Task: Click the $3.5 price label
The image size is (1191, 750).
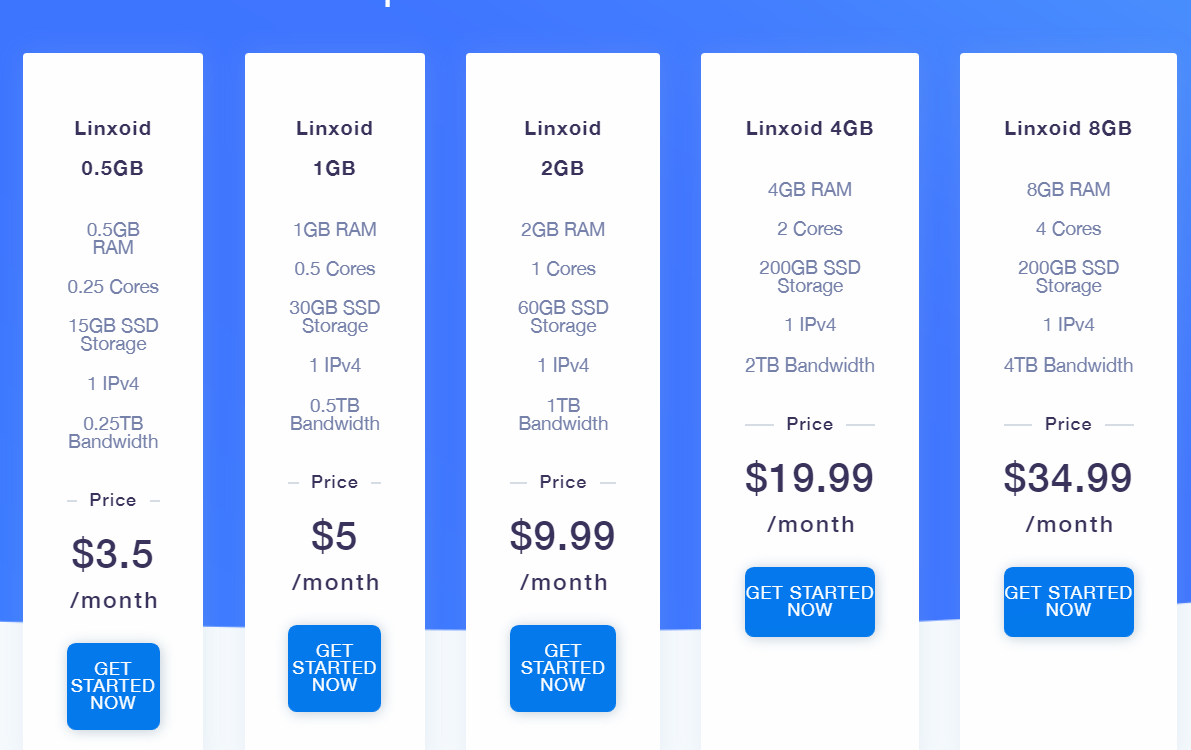Action: click(113, 553)
